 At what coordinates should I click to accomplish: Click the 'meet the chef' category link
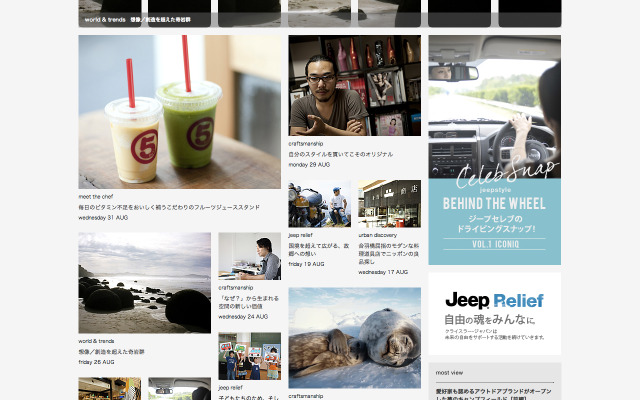pos(96,197)
